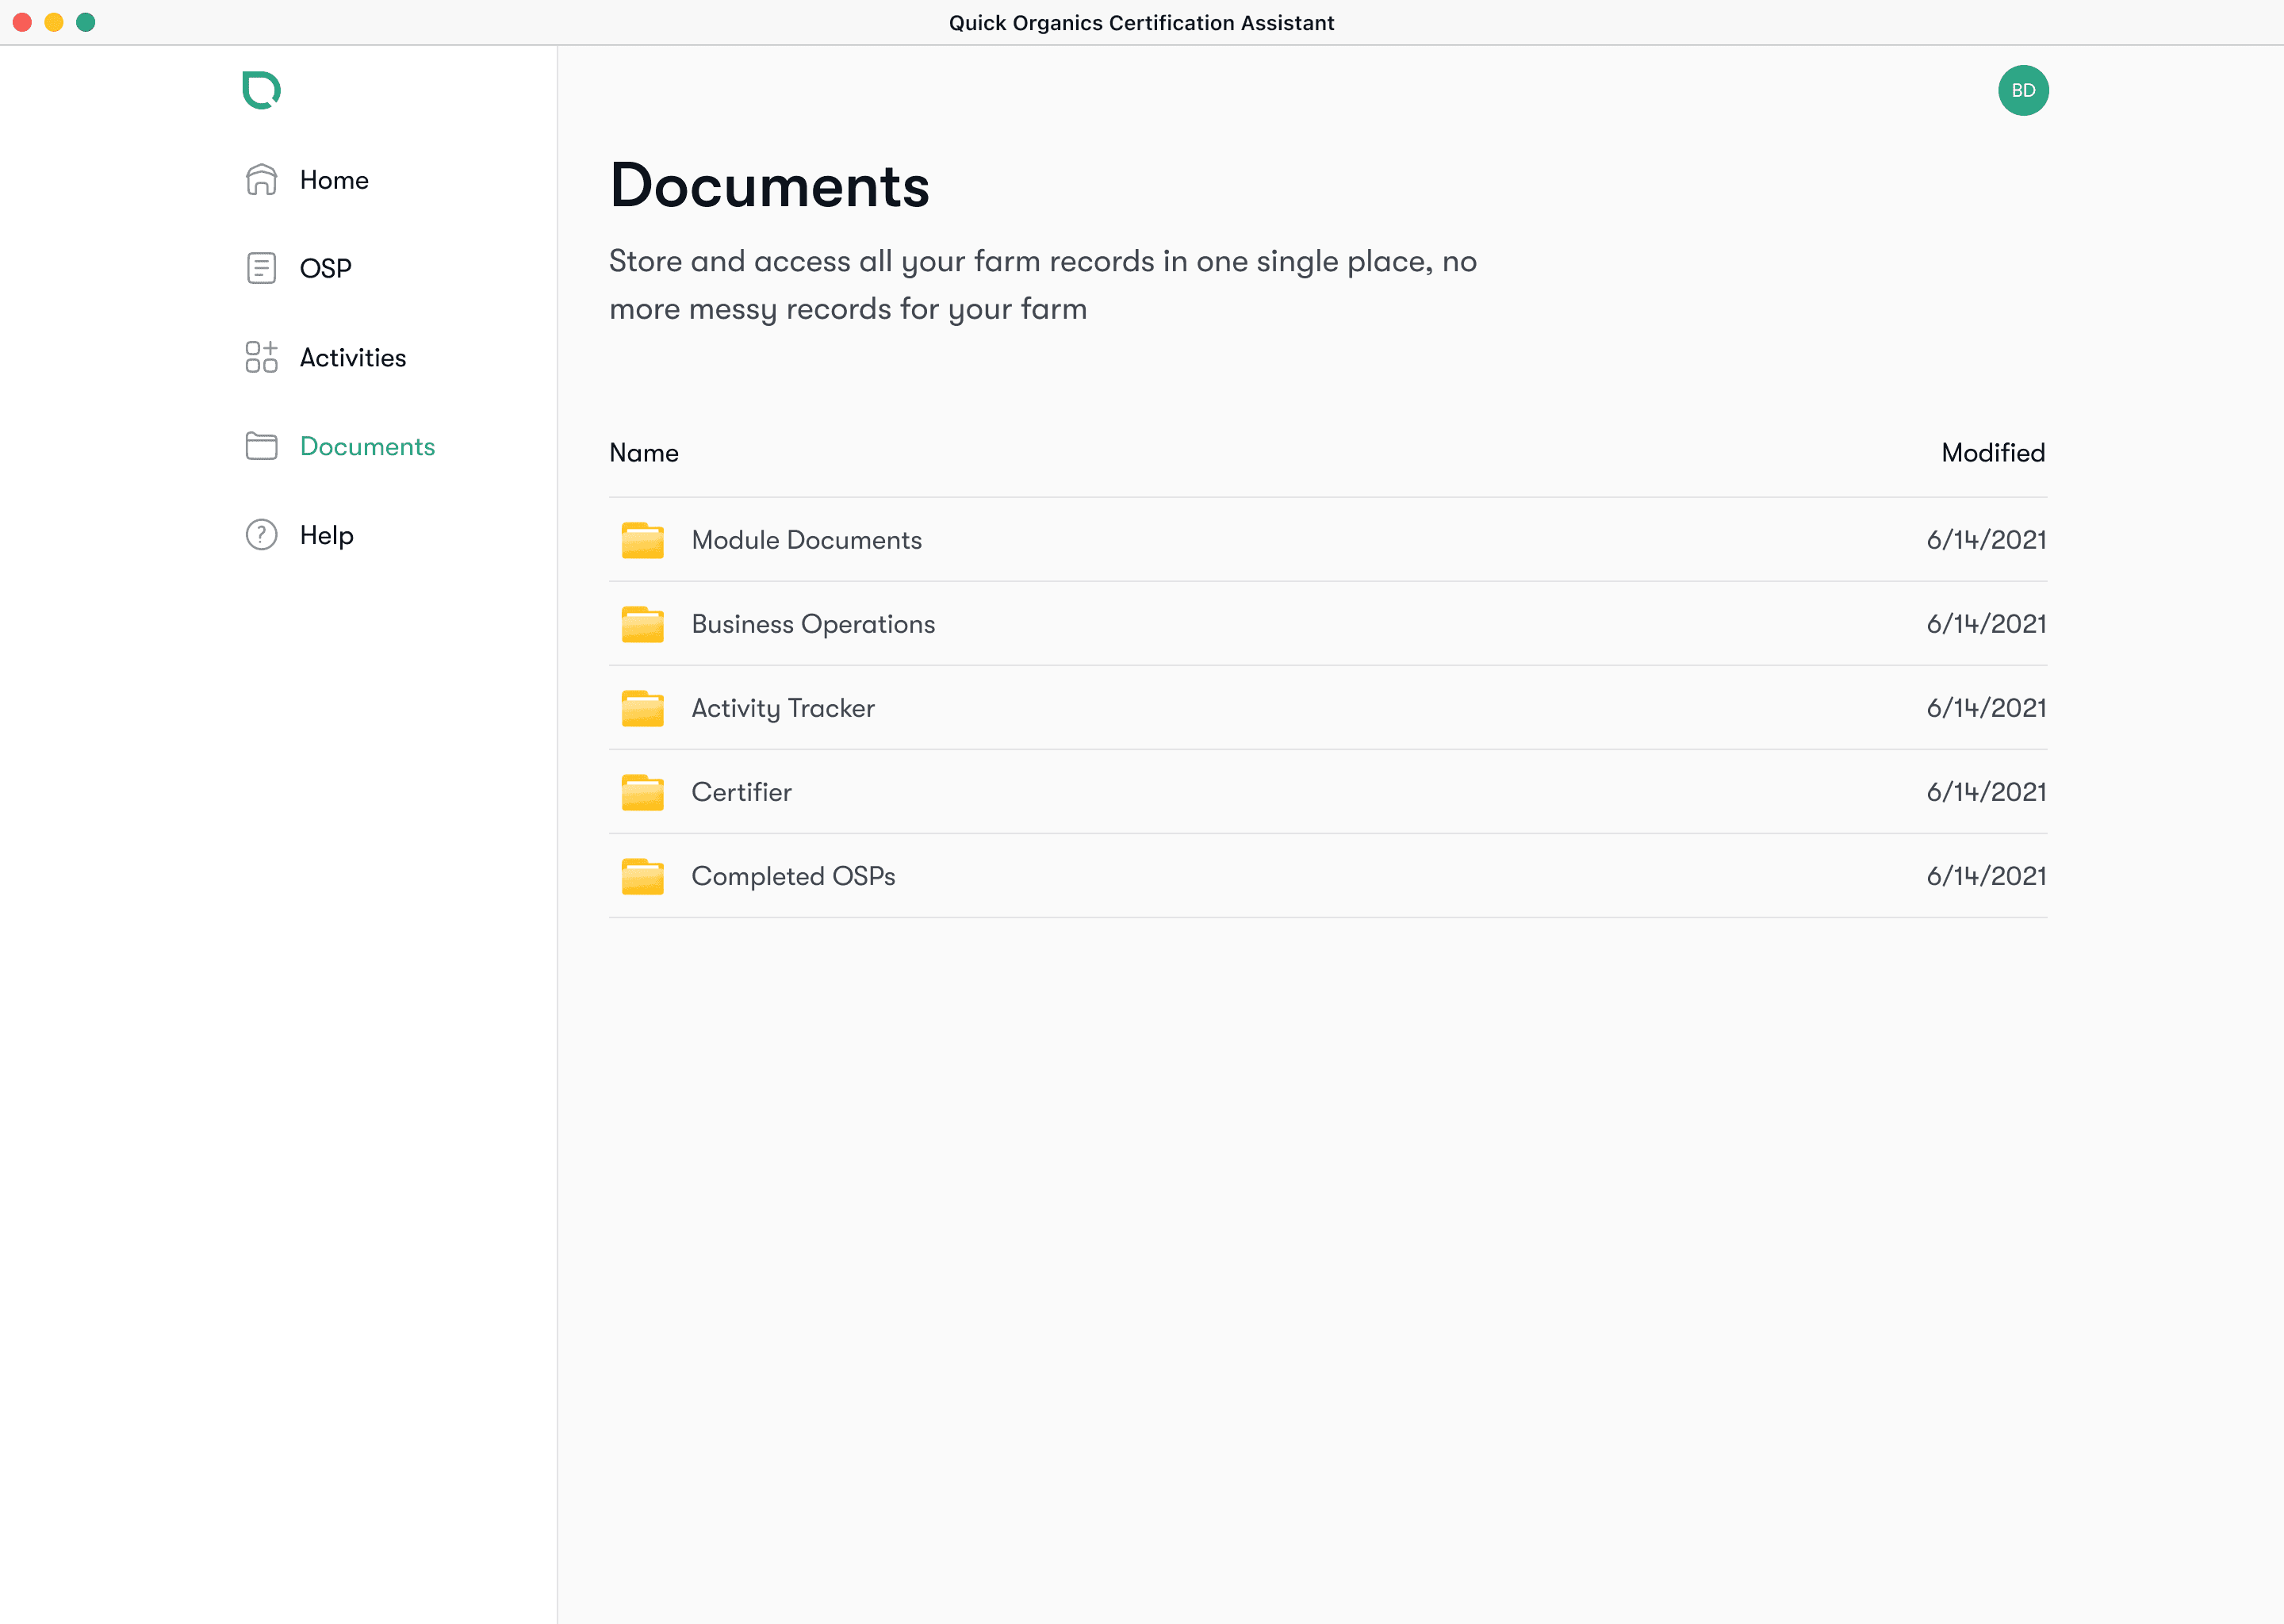Sort by the Name column header
This screenshot has height=1624, width=2284.
click(644, 453)
